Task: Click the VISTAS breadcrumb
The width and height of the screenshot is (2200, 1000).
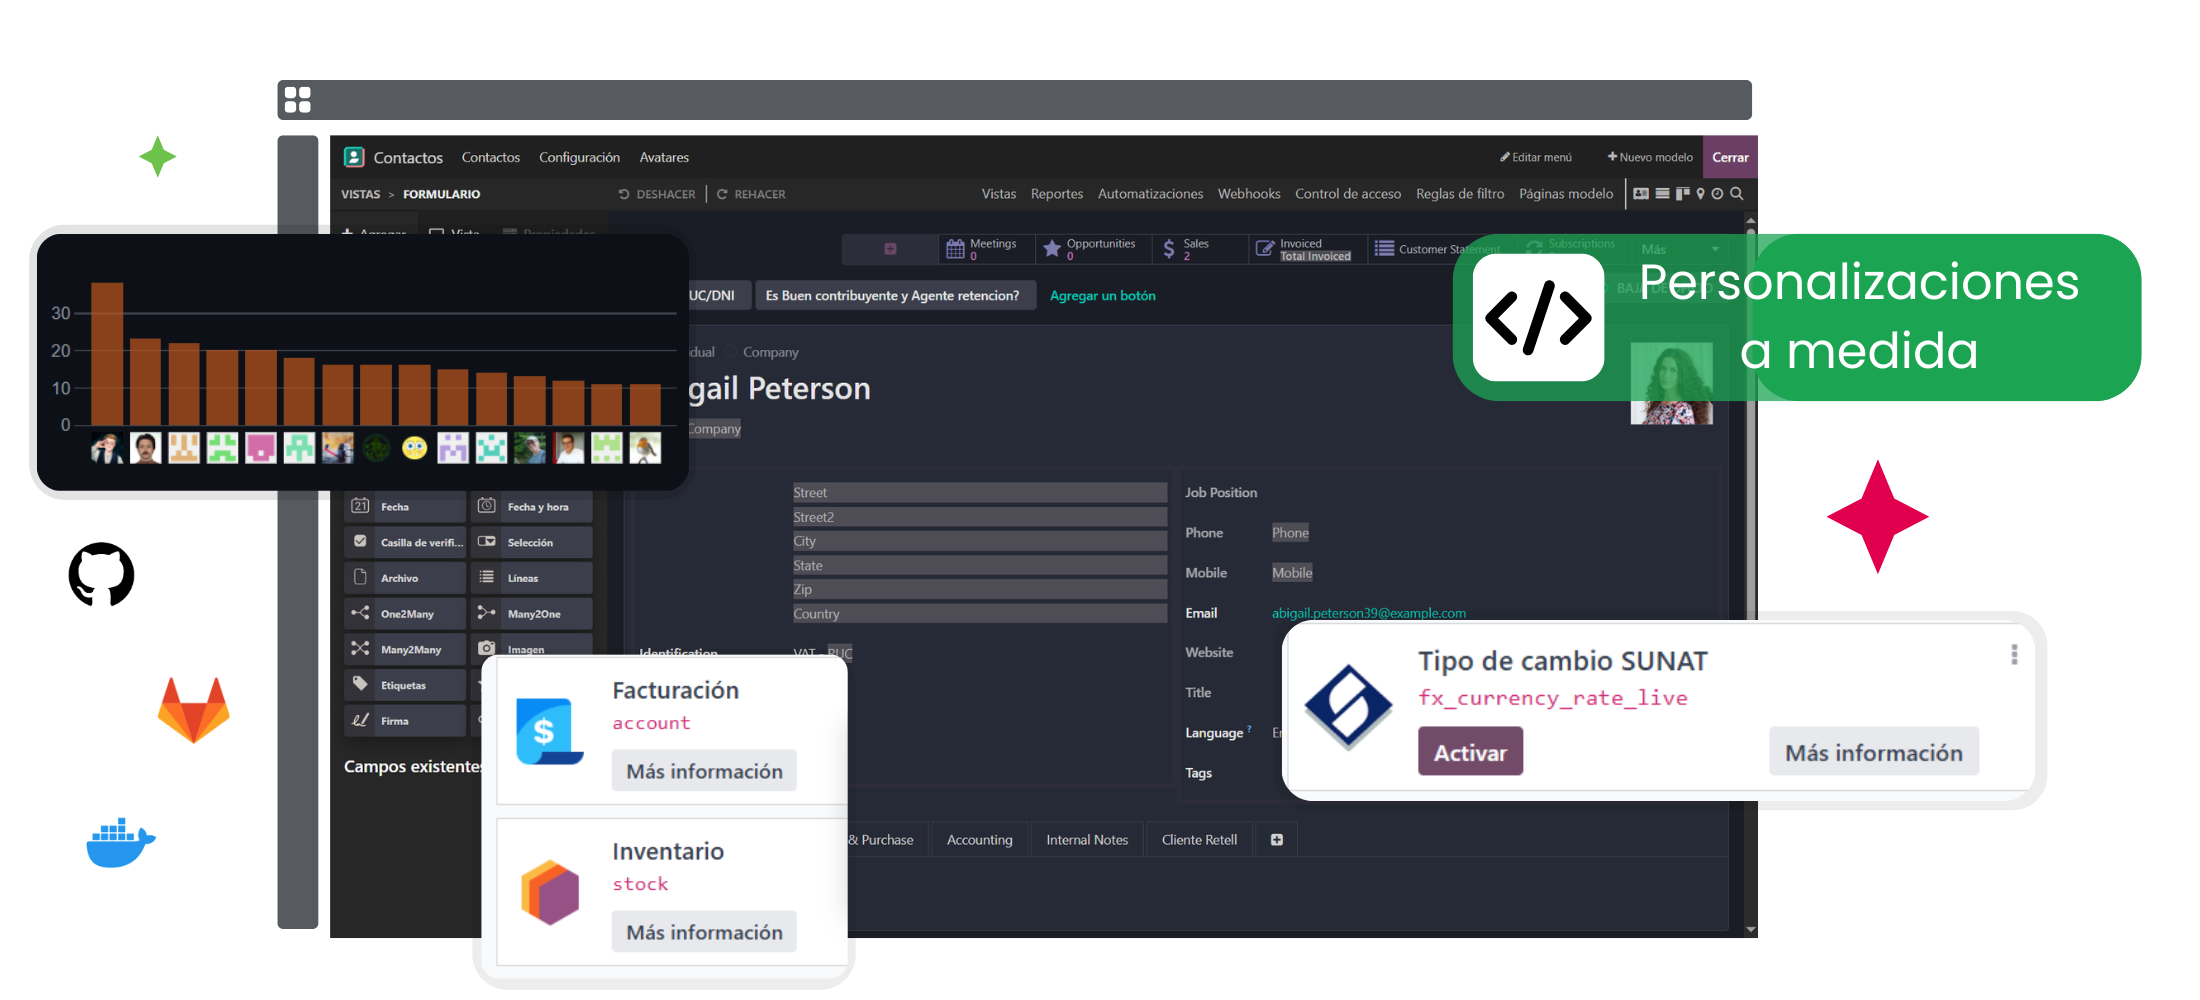Action: point(360,194)
